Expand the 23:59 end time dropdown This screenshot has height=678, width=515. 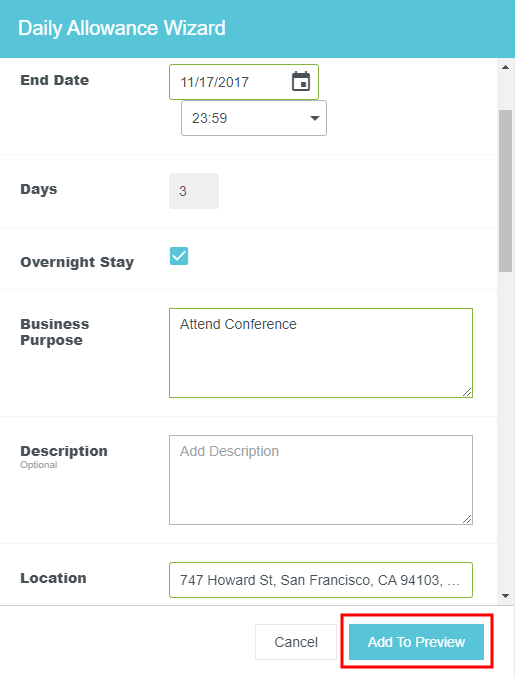point(254,118)
